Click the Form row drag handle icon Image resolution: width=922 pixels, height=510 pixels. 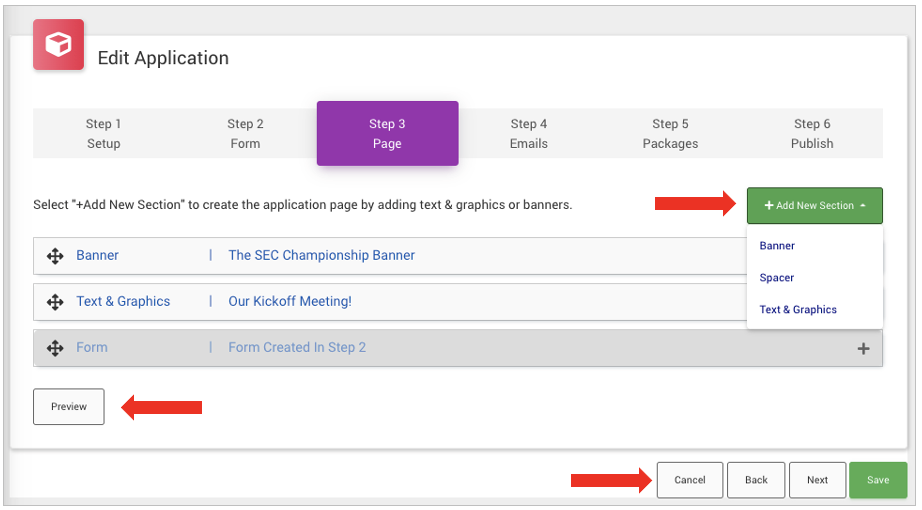55,348
